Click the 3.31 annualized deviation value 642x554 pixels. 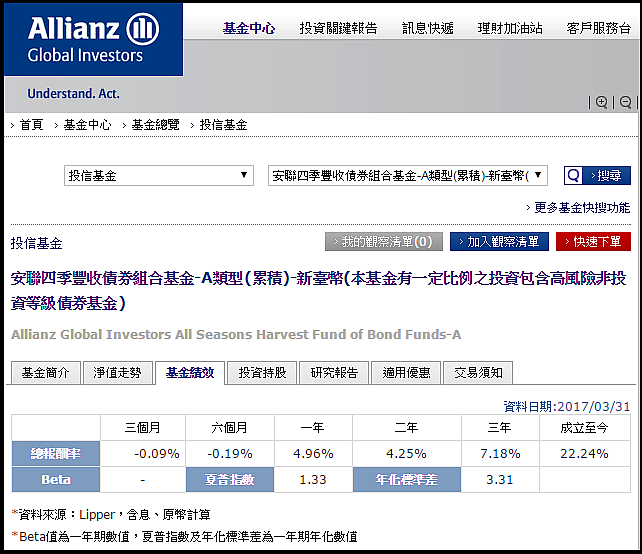(x=500, y=479)
